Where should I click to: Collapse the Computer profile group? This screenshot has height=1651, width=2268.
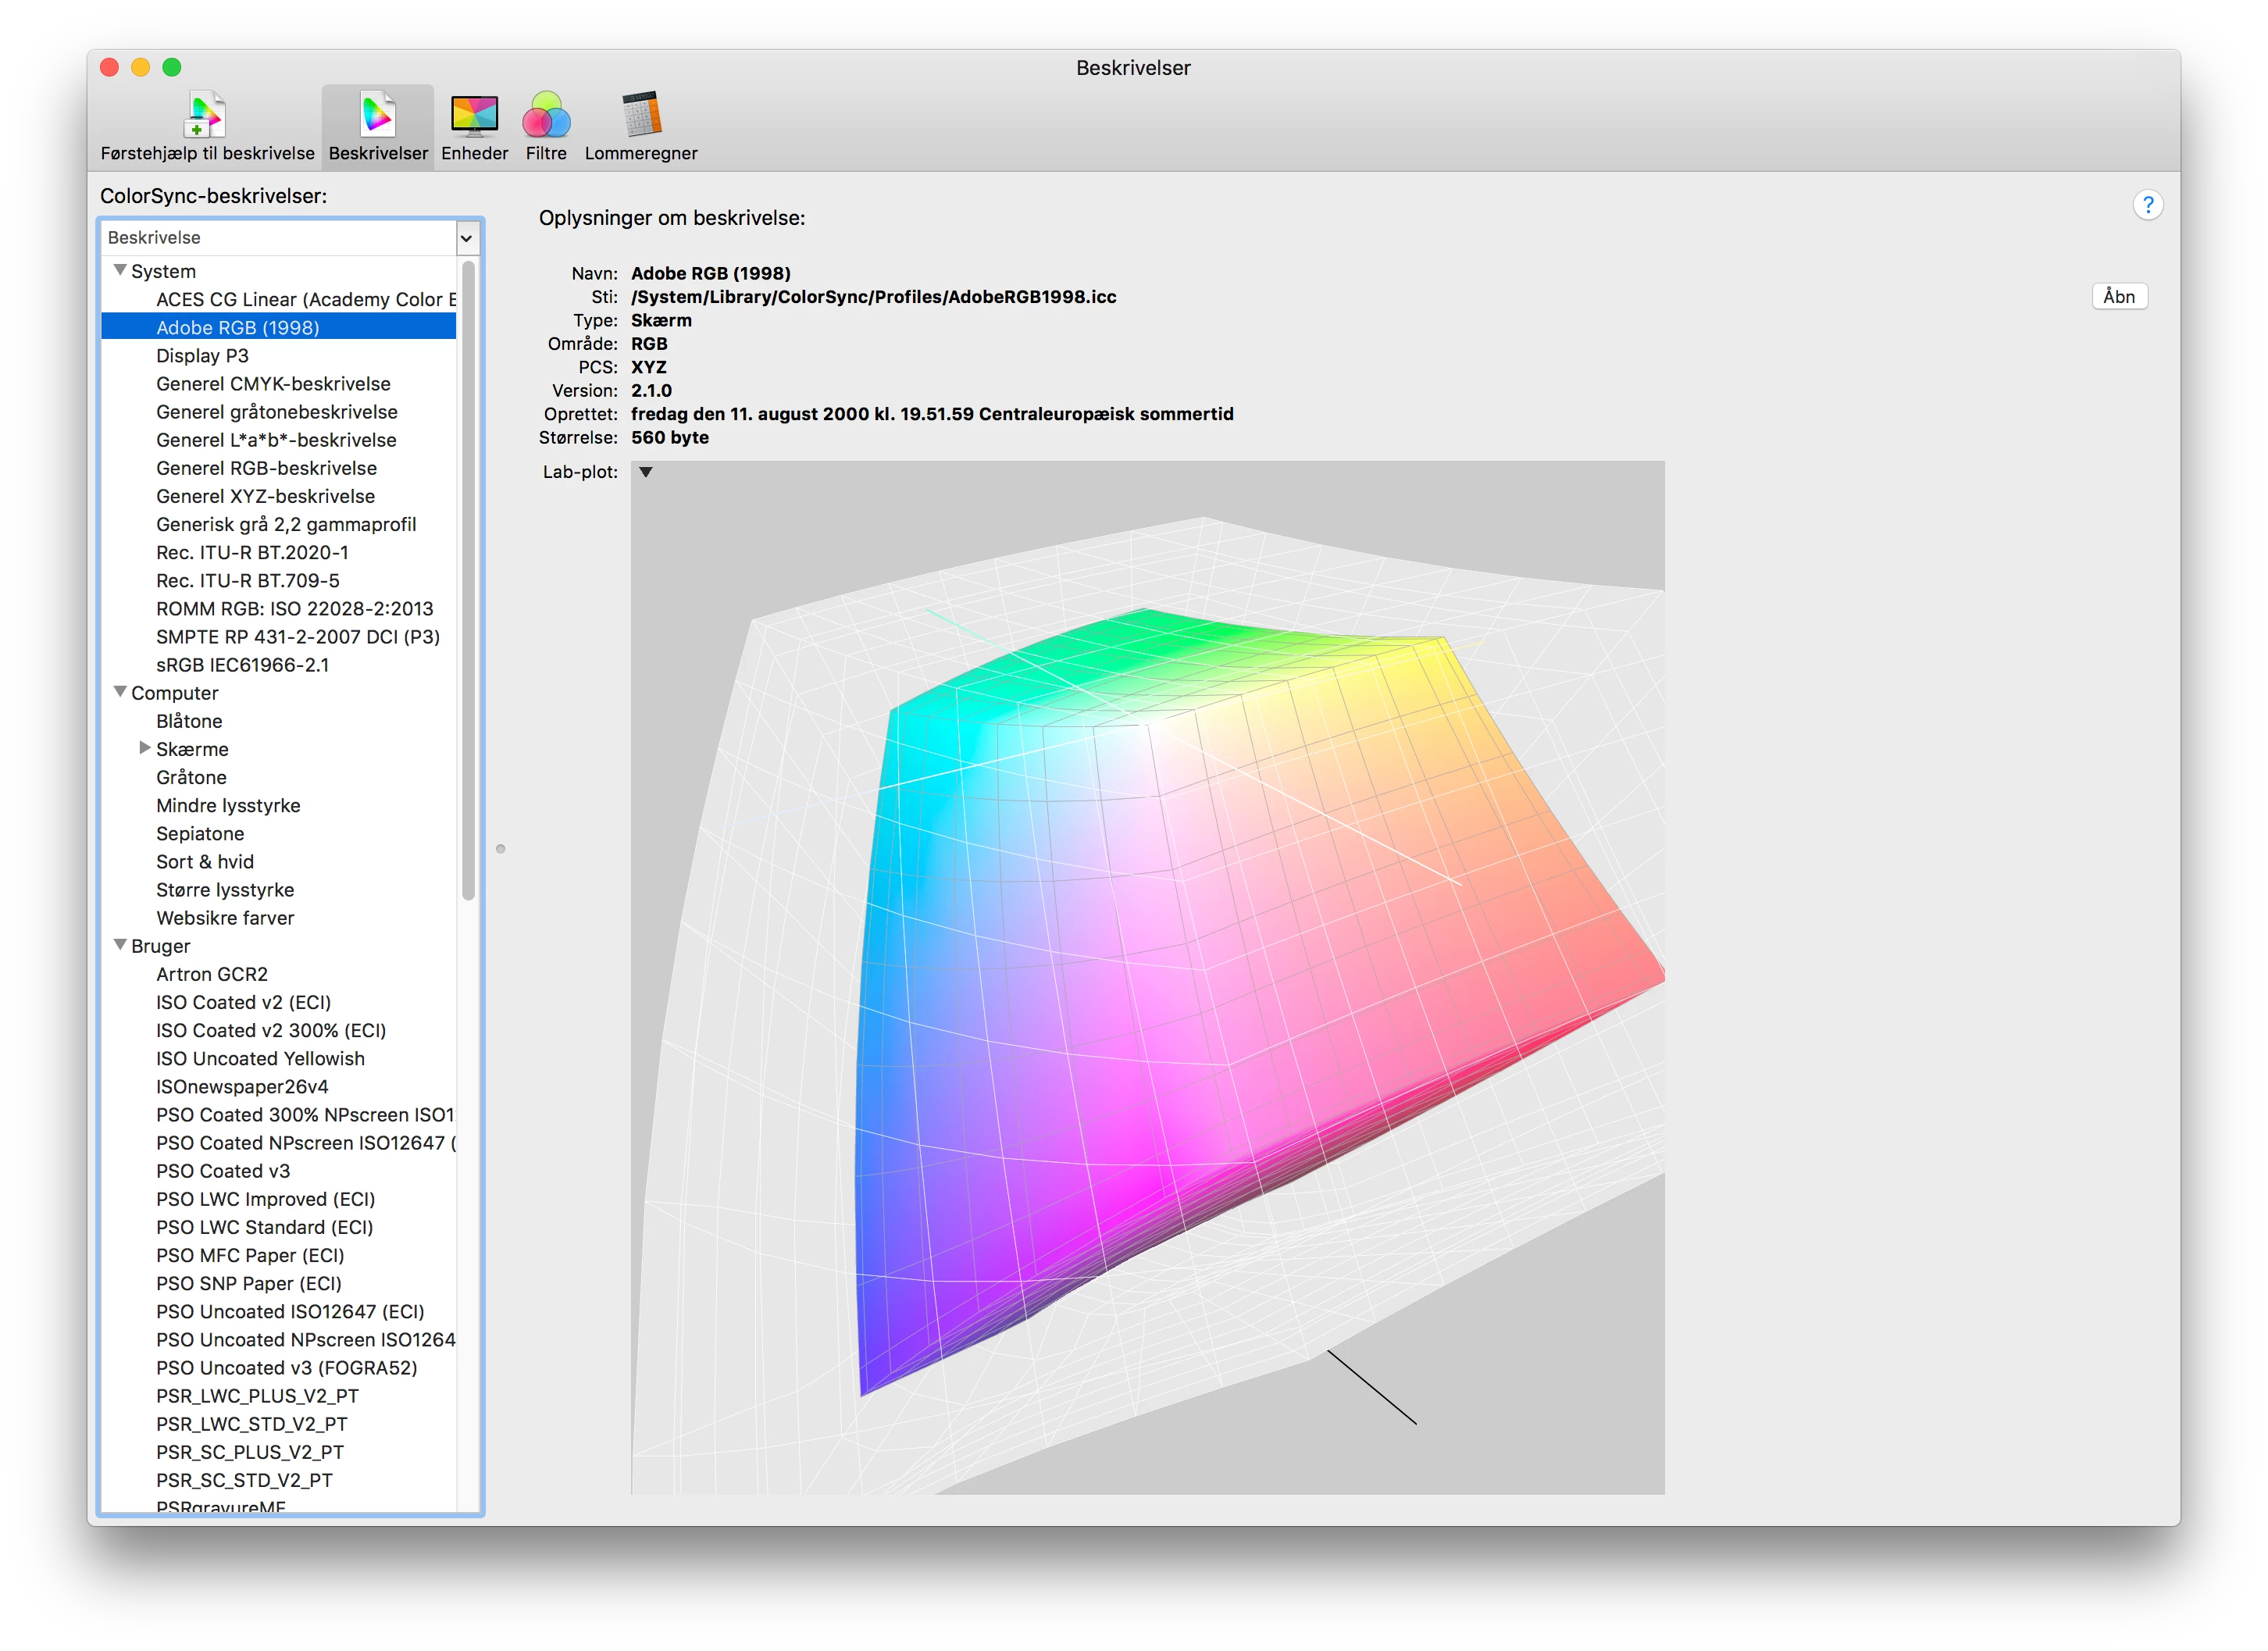(x=120, y=692)
